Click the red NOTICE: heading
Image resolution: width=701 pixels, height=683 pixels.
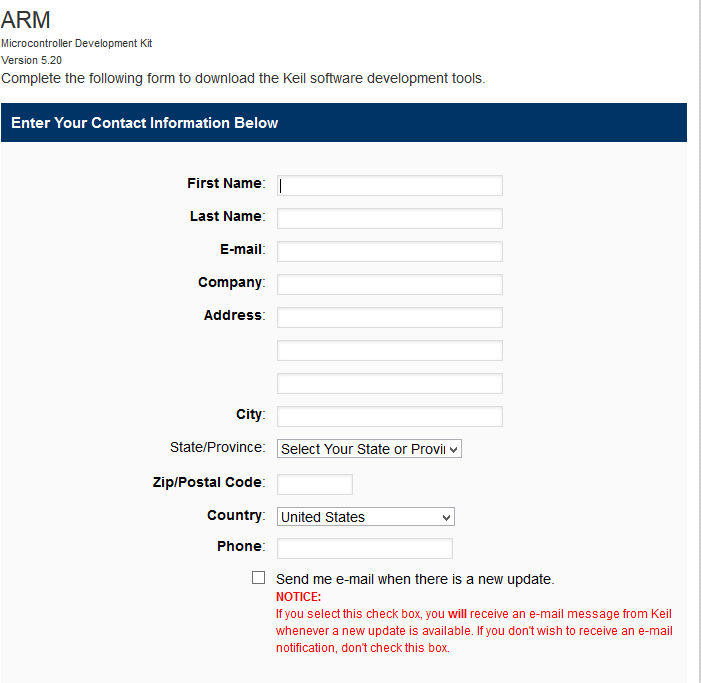[x=298, y=597]
